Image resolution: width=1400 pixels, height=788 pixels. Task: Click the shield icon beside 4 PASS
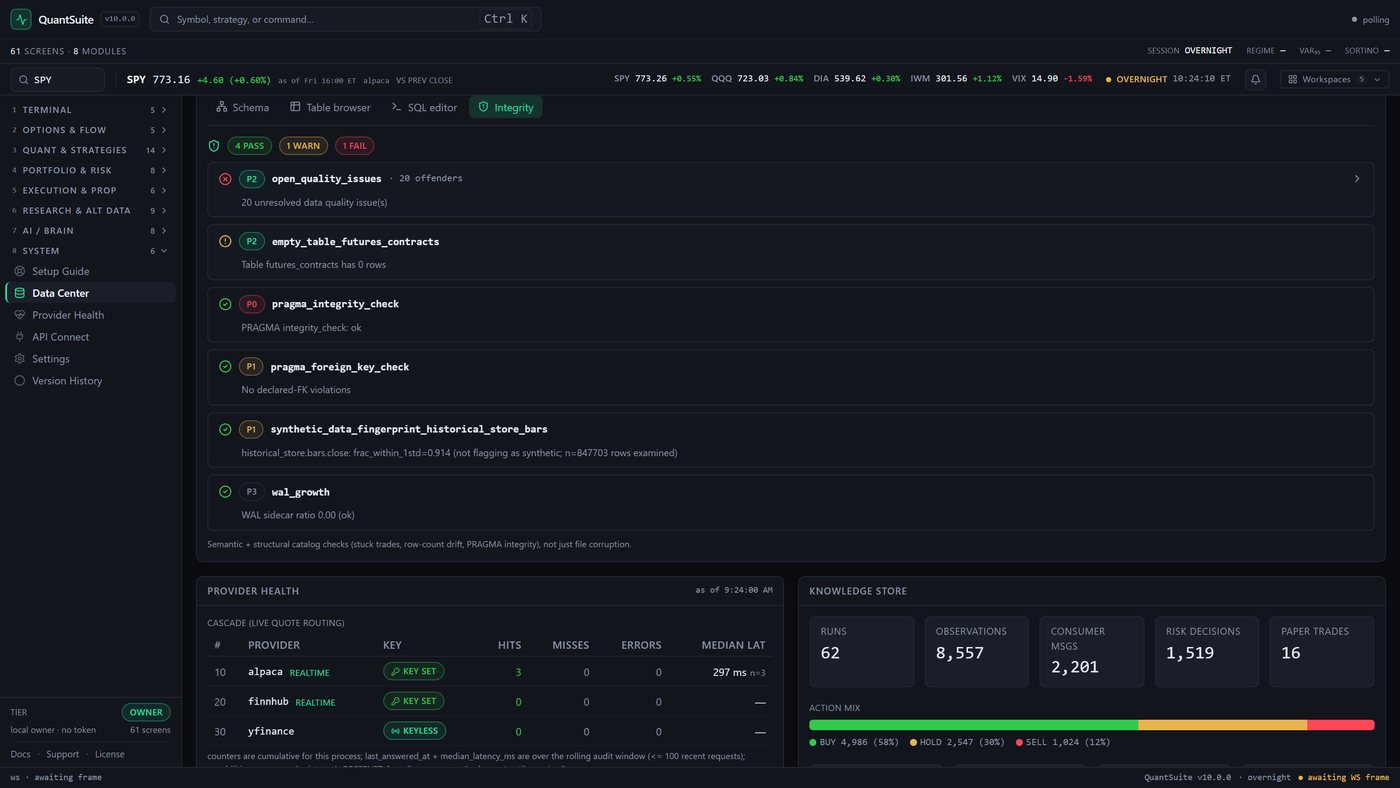[x=214, y=146]
